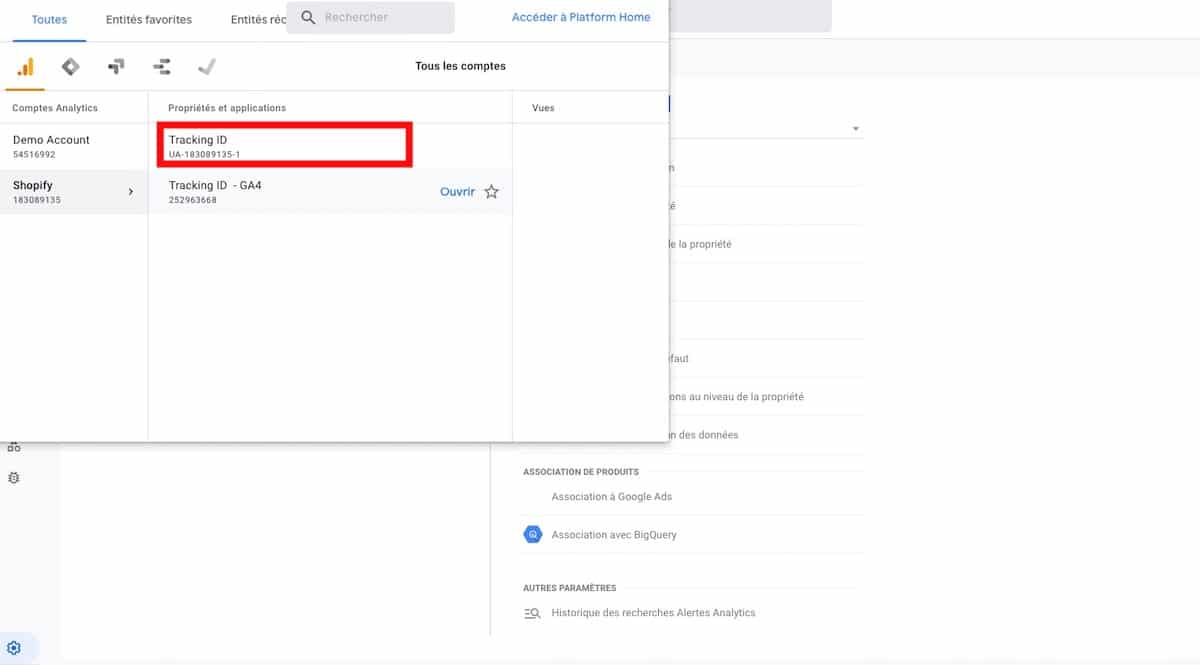The image size is (1200, 665).
Task: Open the property selector dropdown arrow
Action: [x=856, y=129]
